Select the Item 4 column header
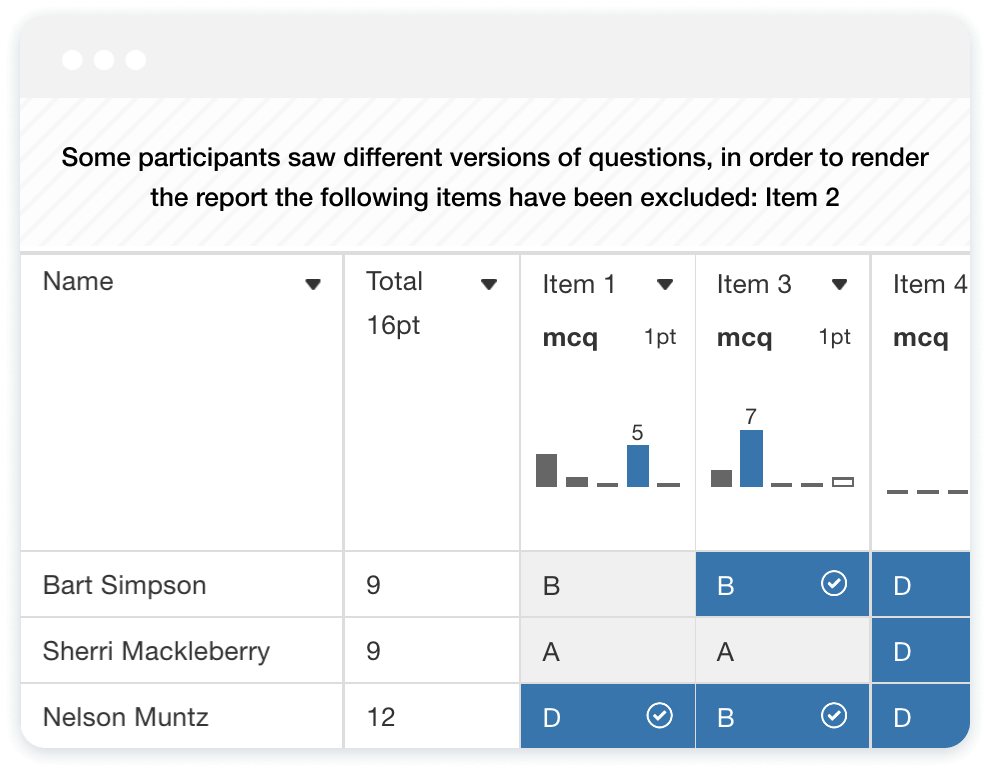Viewport: 990px width, 772px height. click(929, 285)
